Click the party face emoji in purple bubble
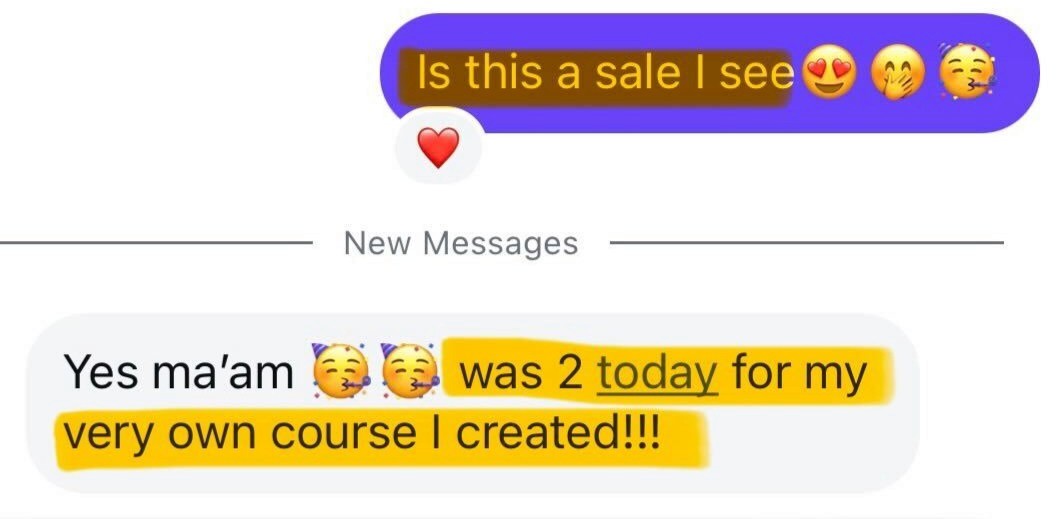 click(966, 71)
